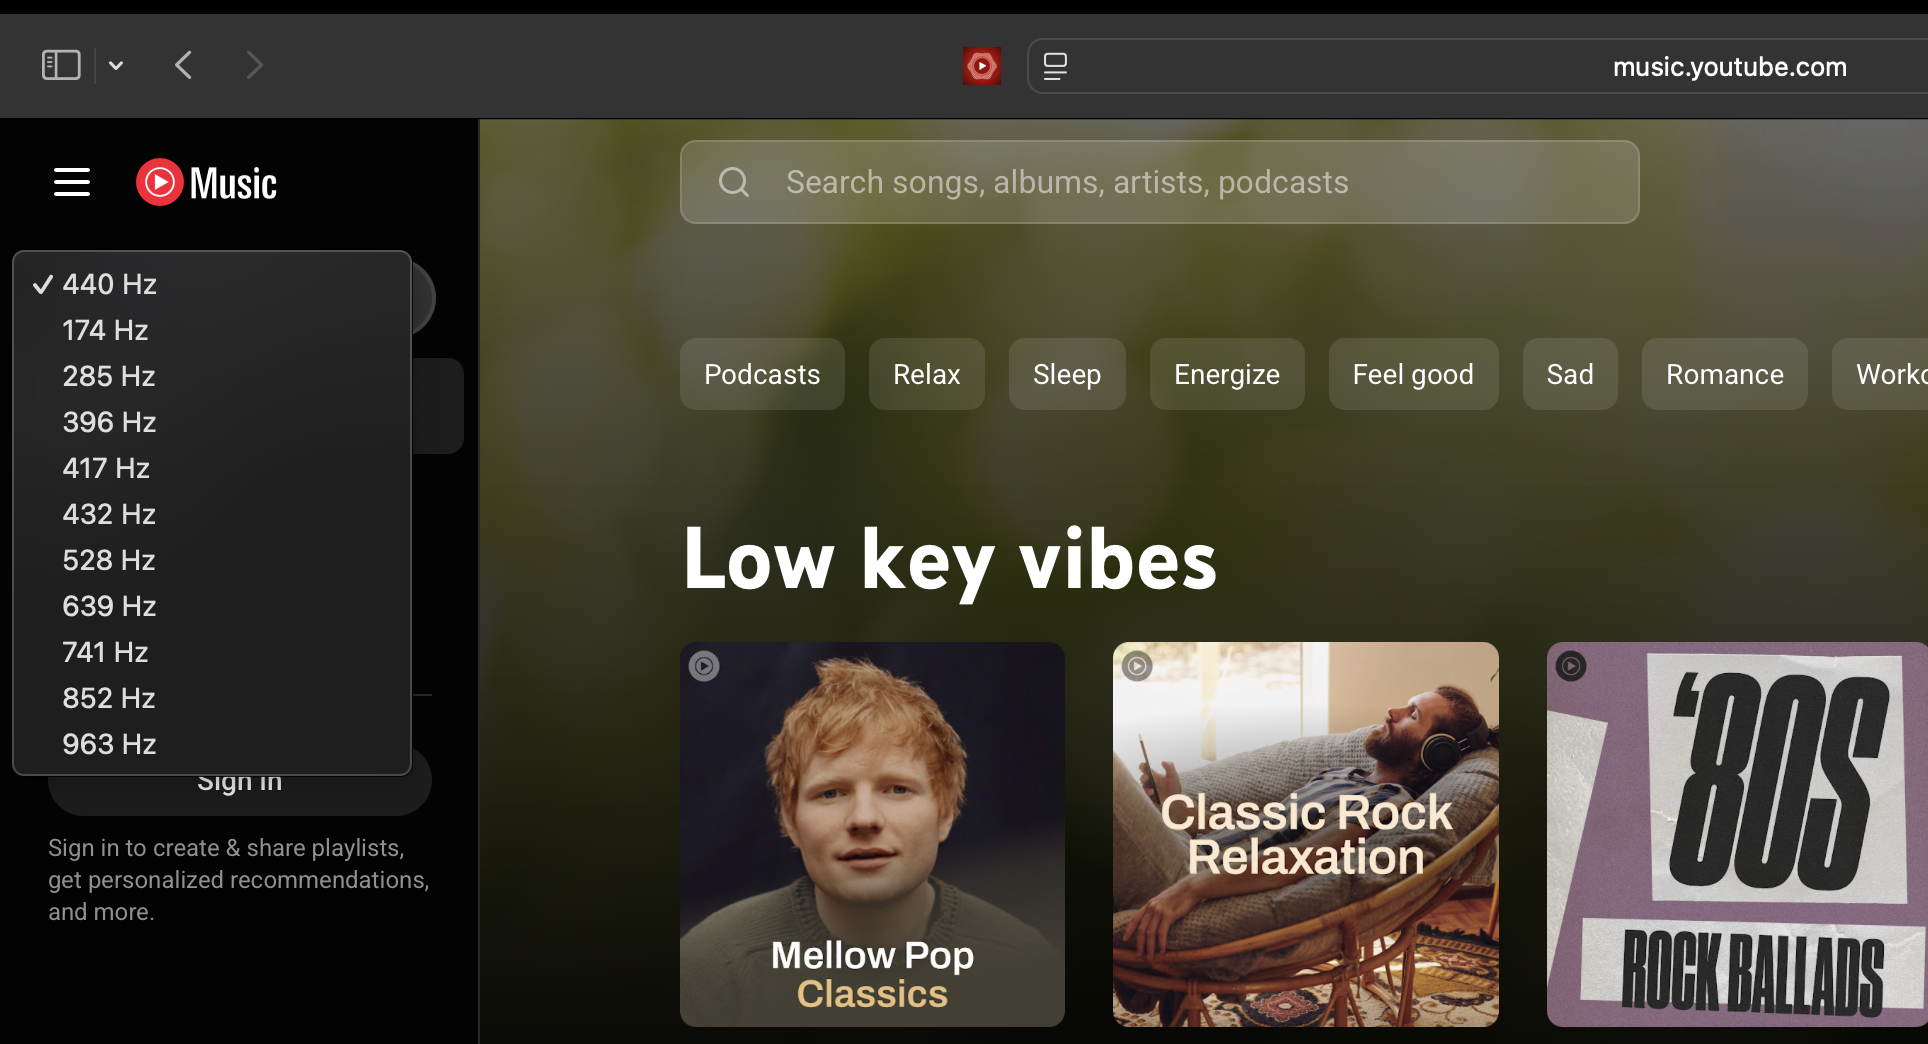Select the 963 Hz frequency option

coord(109,744)
